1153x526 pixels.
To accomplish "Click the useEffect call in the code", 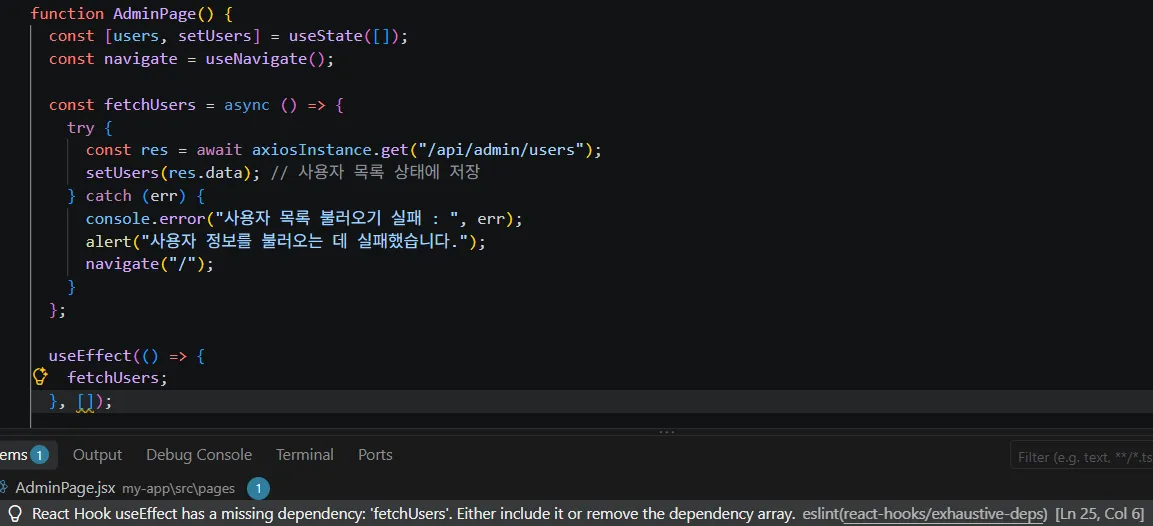I will click(x=90, y=355).
